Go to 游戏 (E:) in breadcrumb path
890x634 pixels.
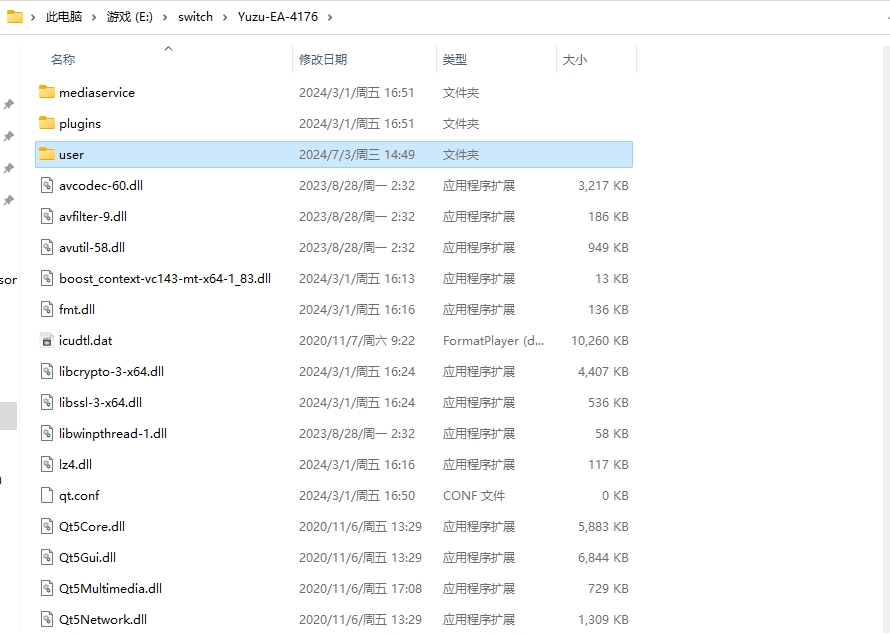tap(129, 17)
